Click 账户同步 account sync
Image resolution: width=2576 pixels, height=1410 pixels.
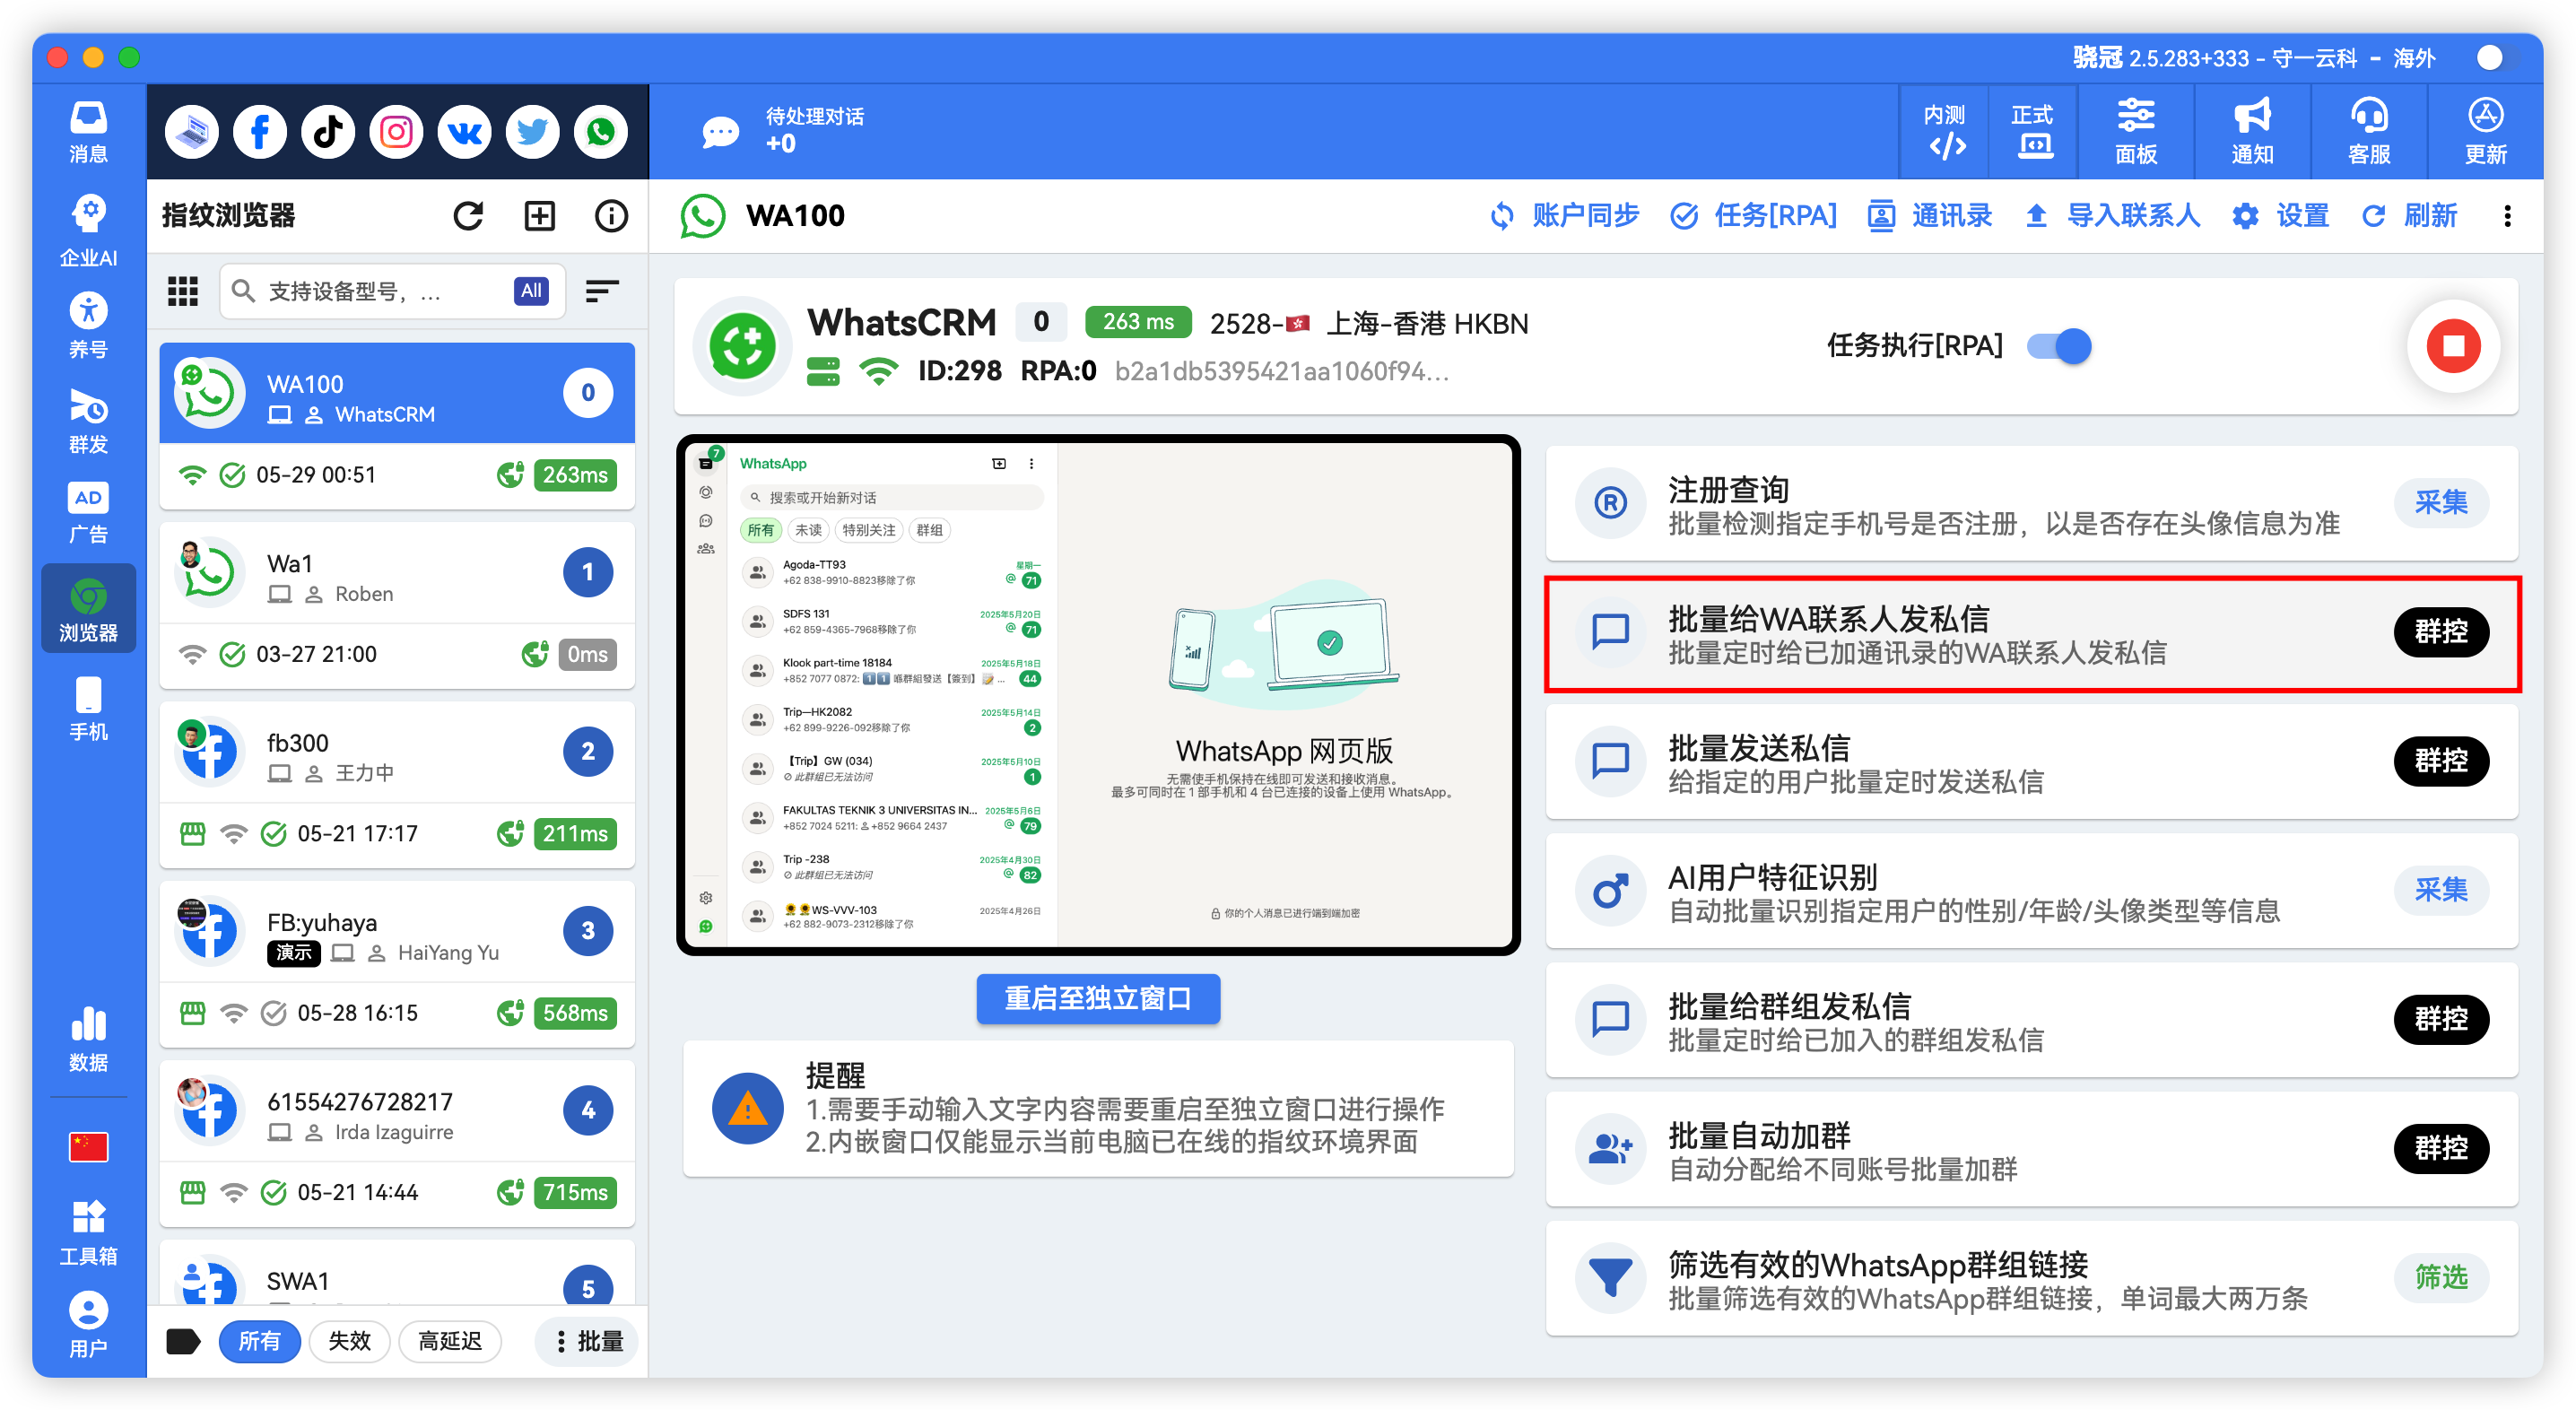point(1564,216)
